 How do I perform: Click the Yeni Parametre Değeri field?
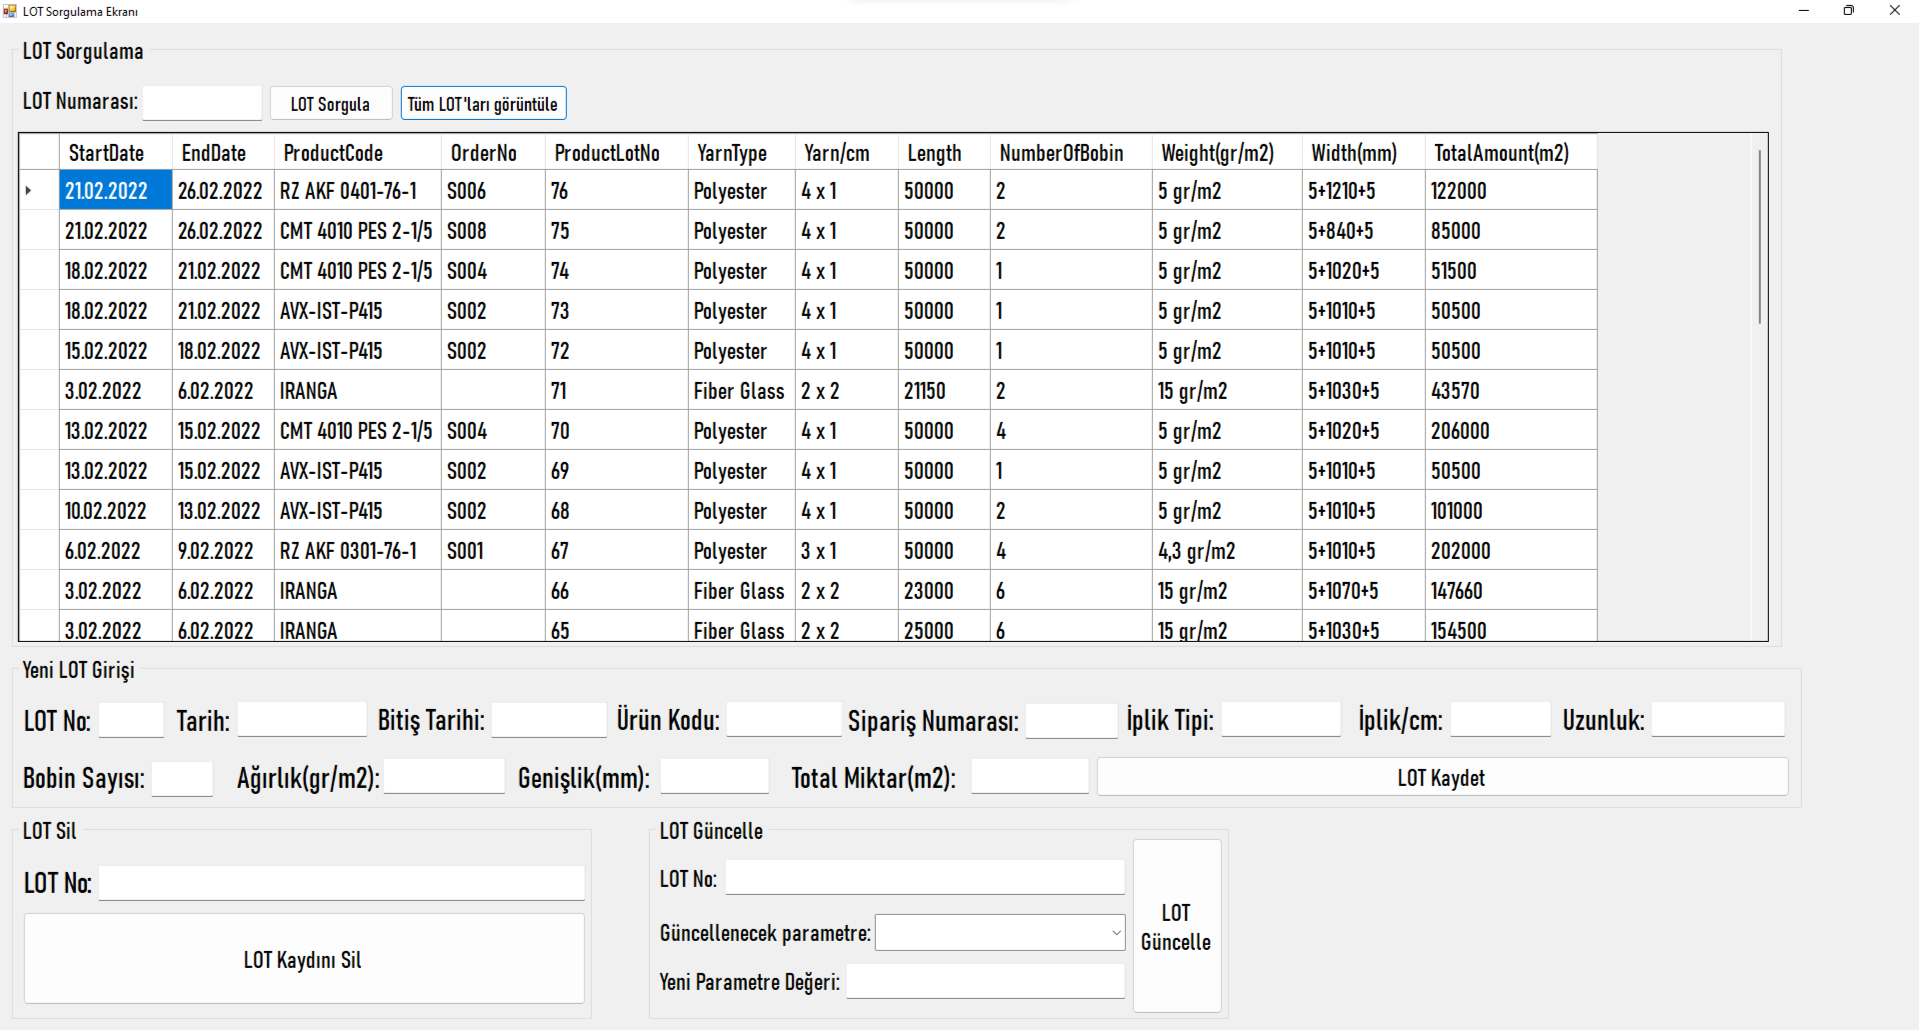tap(985, 981)
